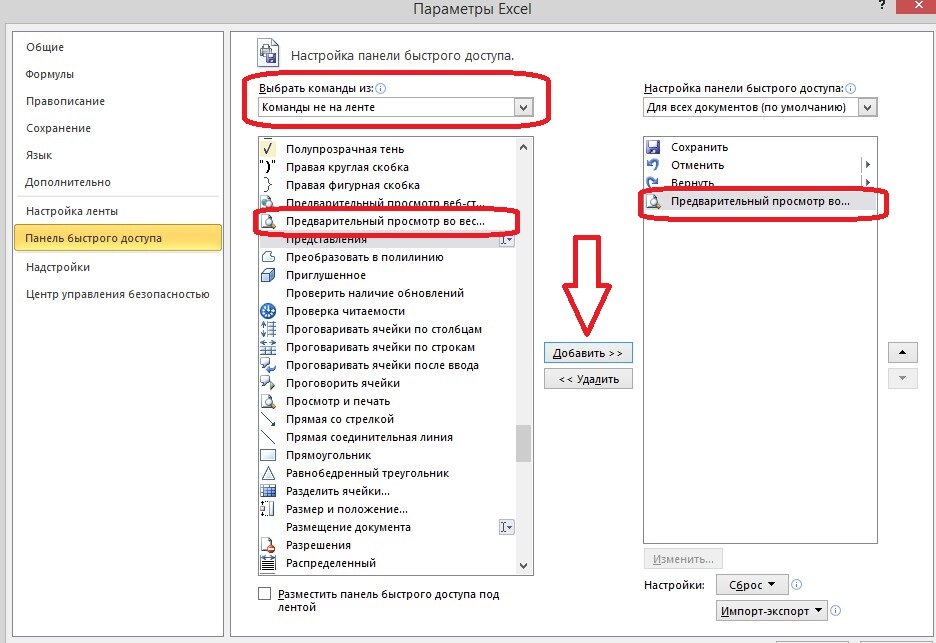Open the Настройка ленты category

click(72, 211)
